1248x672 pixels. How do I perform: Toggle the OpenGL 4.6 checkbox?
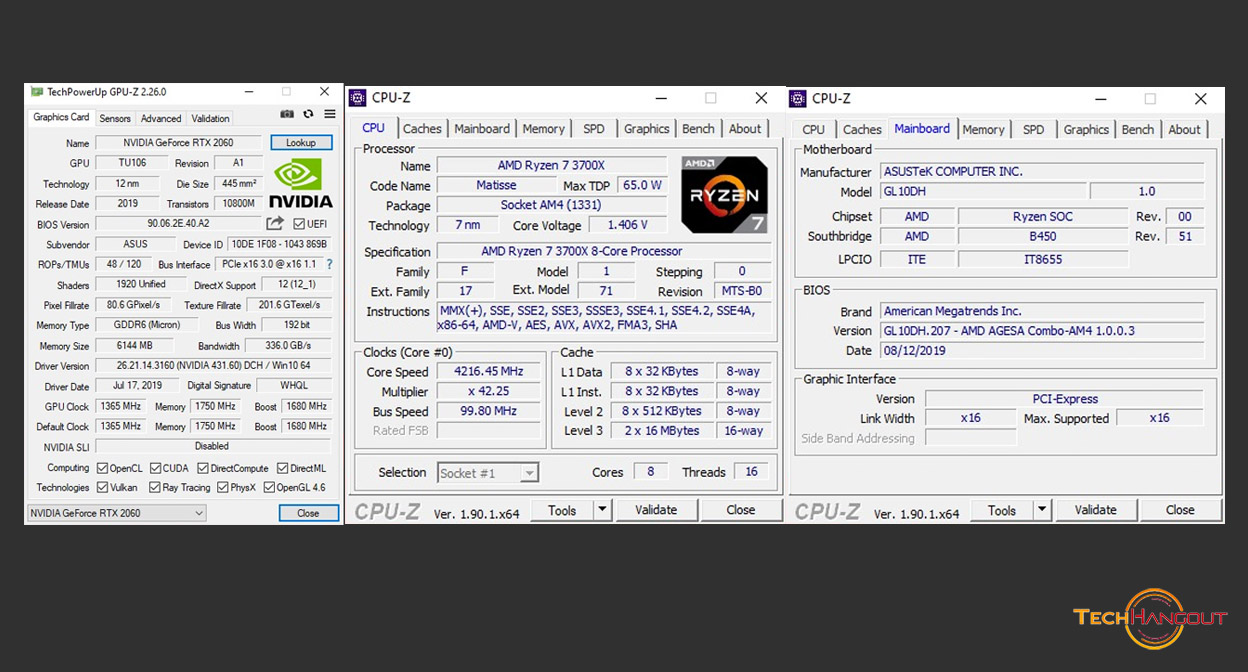pyautogui.click(x=268, y=488)
